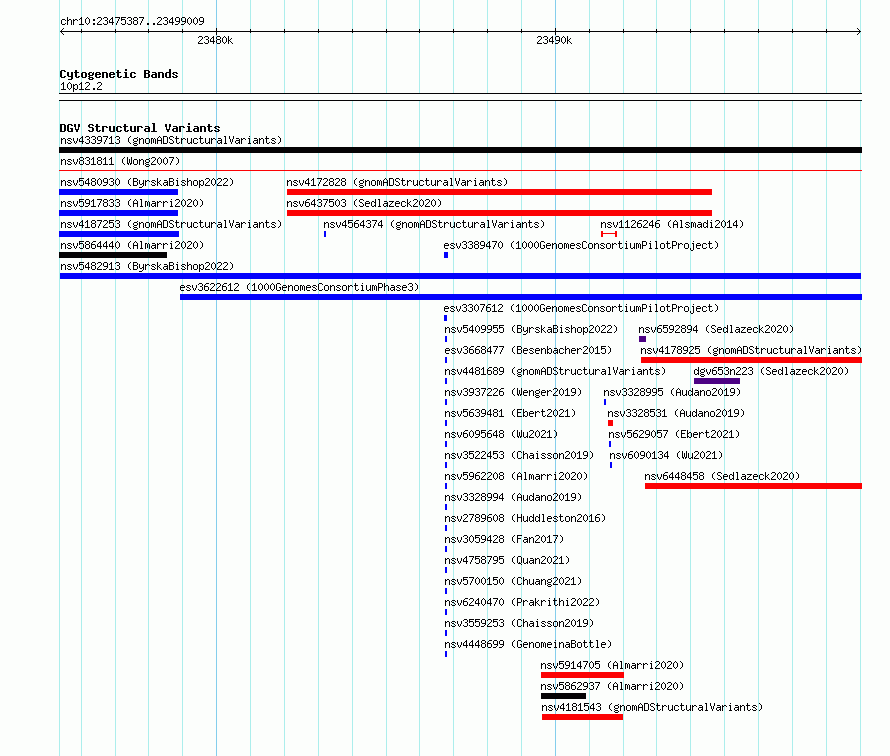Click nsv5914705 (Almarri2020) label
Viewport: 890px width, 756px height.
click(x=612, y=665)
